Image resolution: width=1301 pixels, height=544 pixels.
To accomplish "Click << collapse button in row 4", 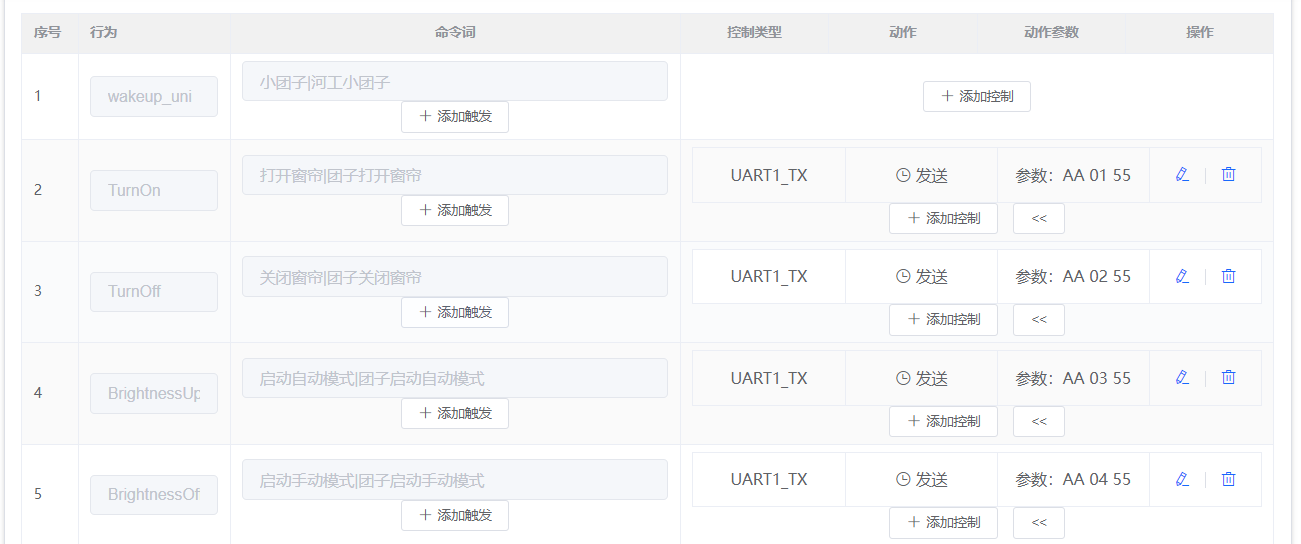I will 1038,421.
